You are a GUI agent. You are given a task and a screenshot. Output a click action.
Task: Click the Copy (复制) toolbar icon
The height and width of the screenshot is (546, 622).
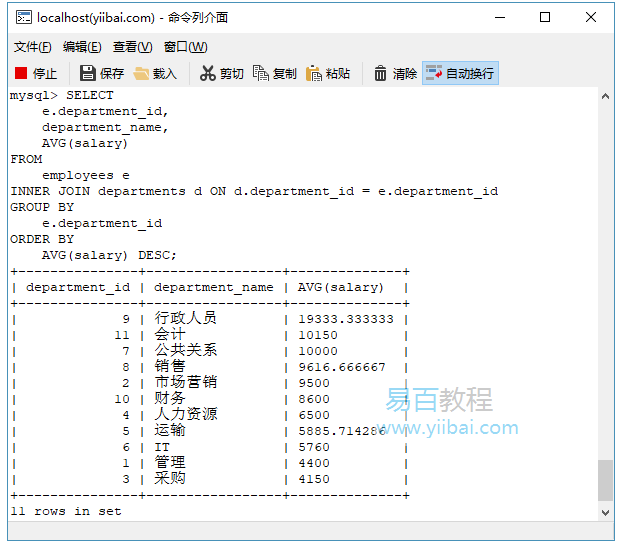tap(261, 73)
